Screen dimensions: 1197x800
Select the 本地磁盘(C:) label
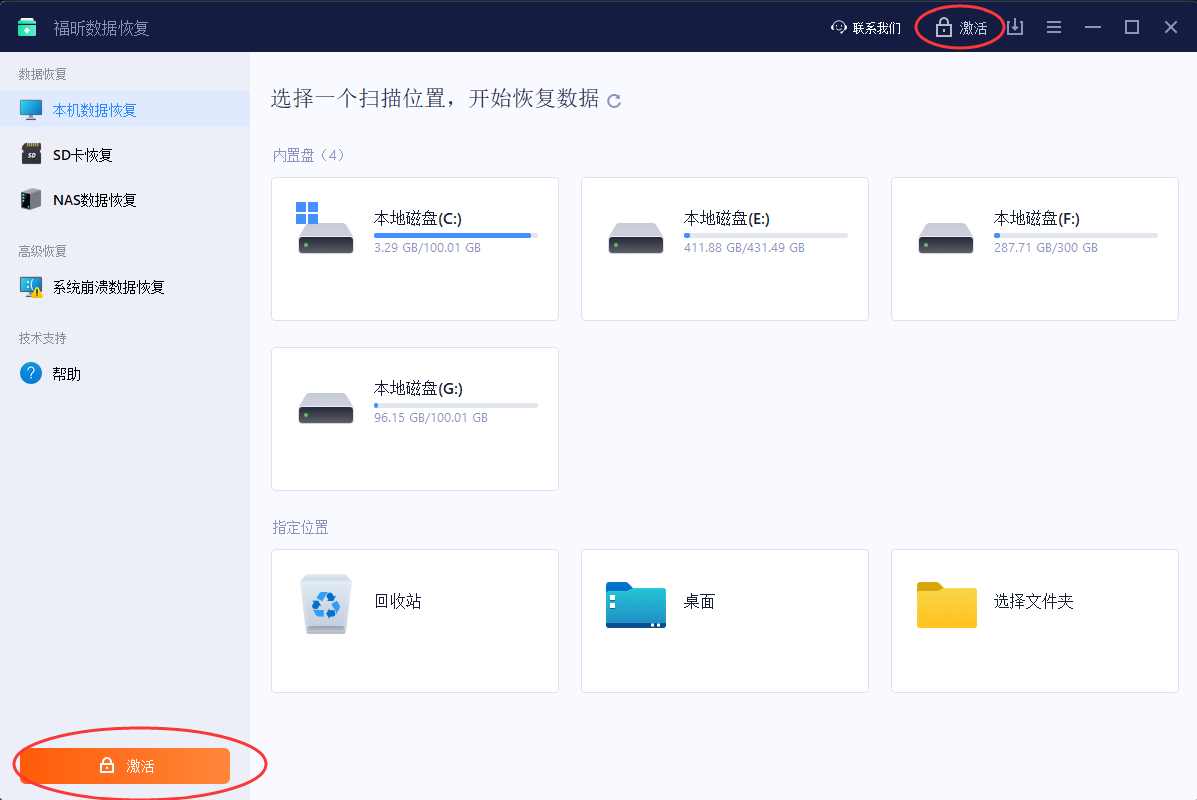click(418, 219)
